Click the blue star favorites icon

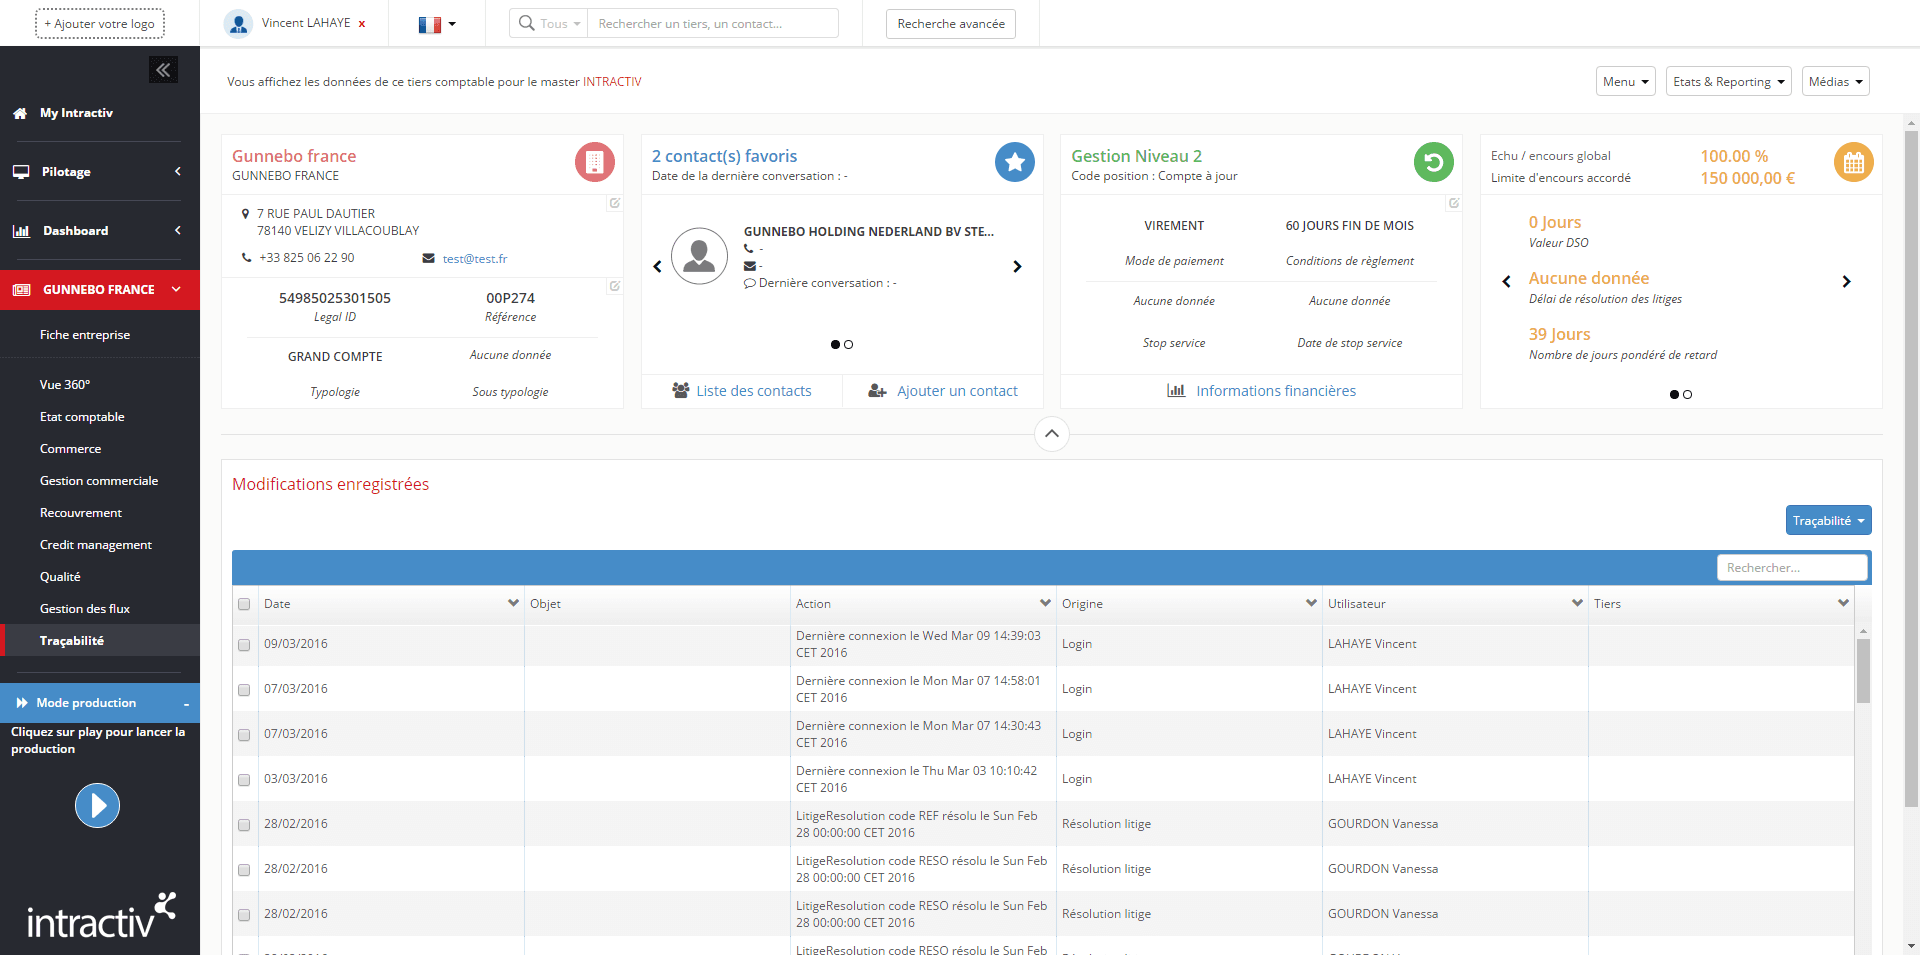pyautogui.click(x=1014, y=162)
